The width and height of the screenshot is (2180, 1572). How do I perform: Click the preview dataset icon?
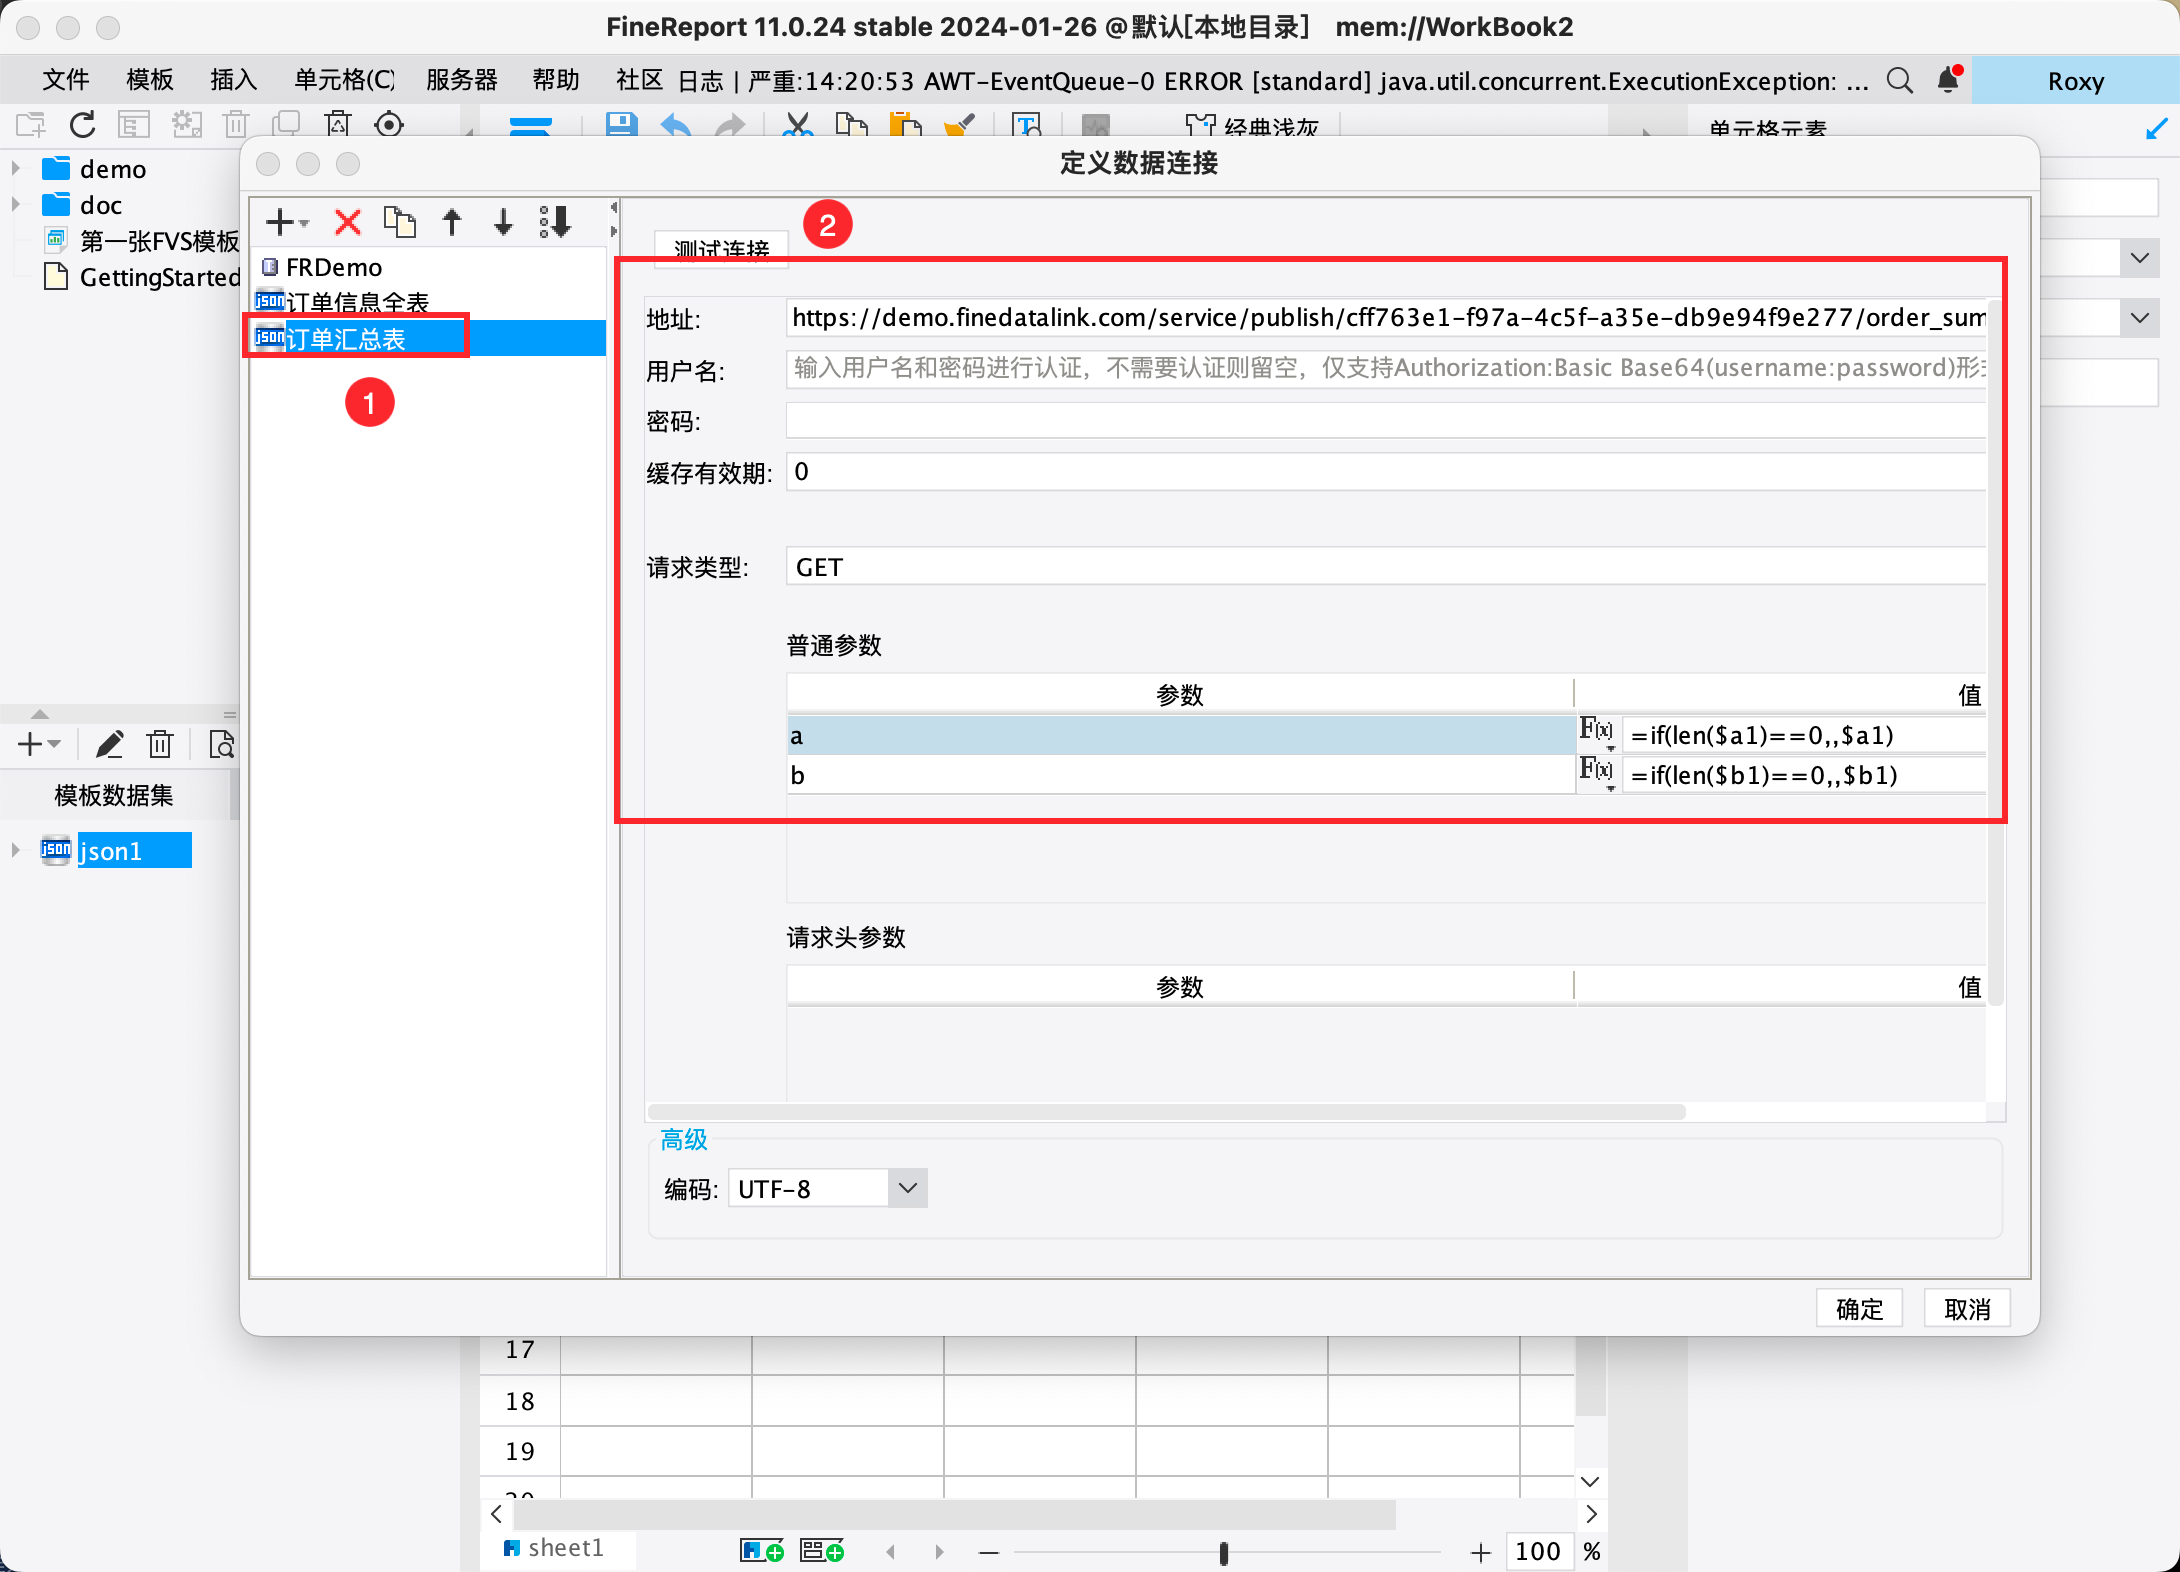221,744
